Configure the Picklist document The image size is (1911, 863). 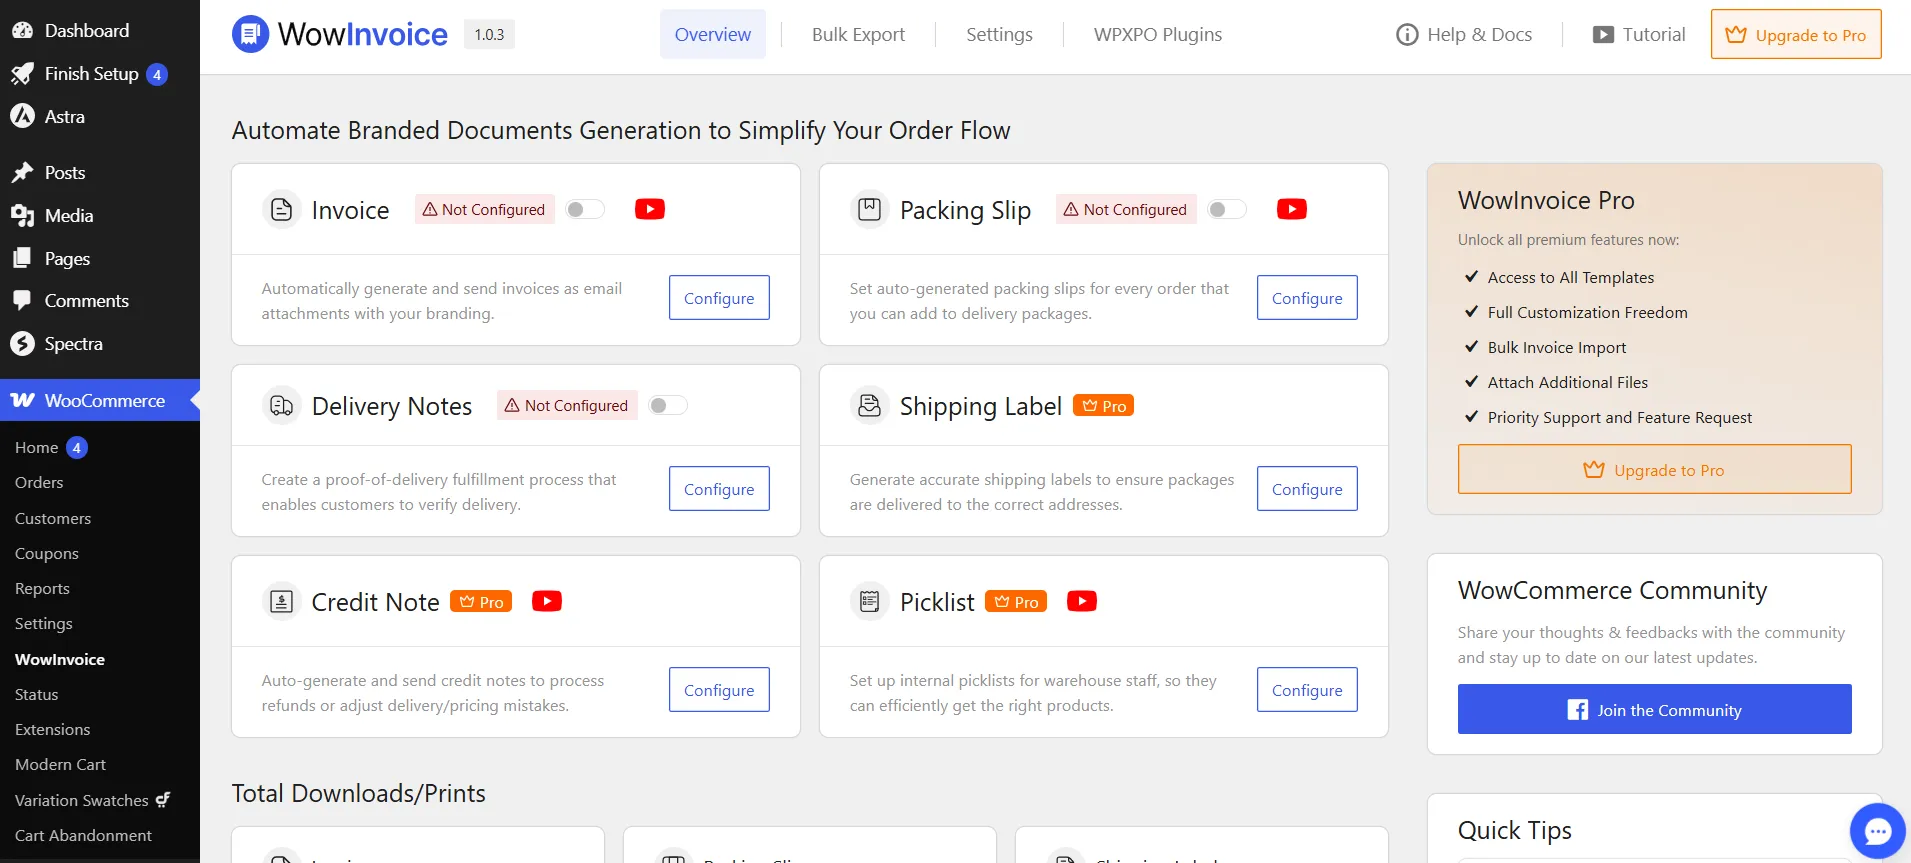point(1307,690)
